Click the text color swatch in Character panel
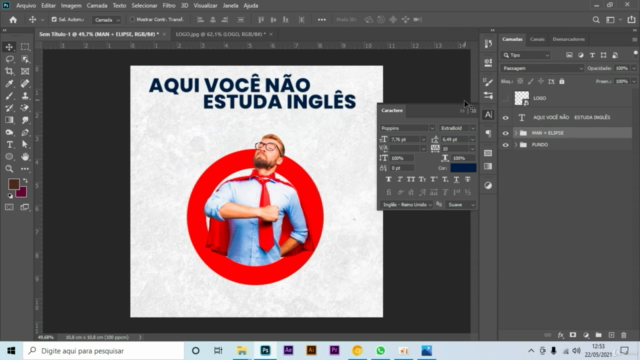 (x=463, y=168)
